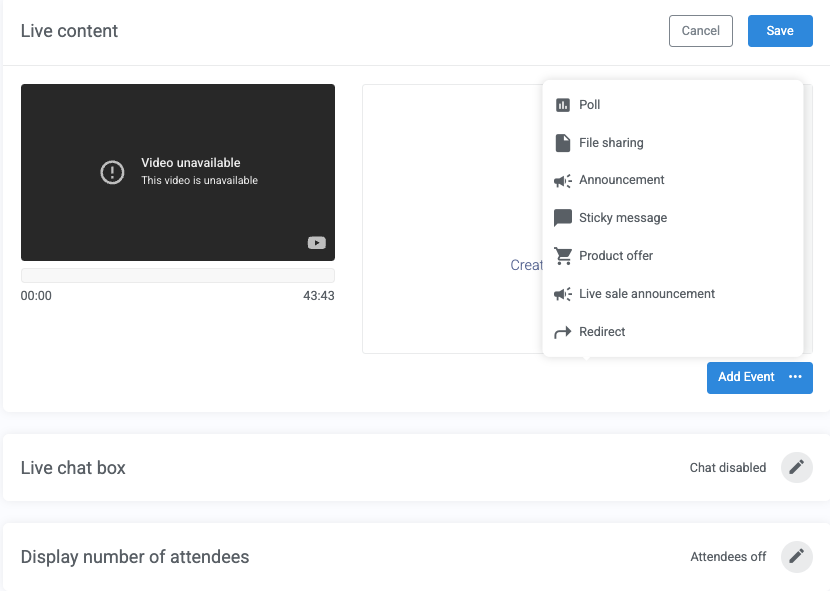Choose Poll from the event menu
Viewport: 830px width, 591px height.
(589, 104)
